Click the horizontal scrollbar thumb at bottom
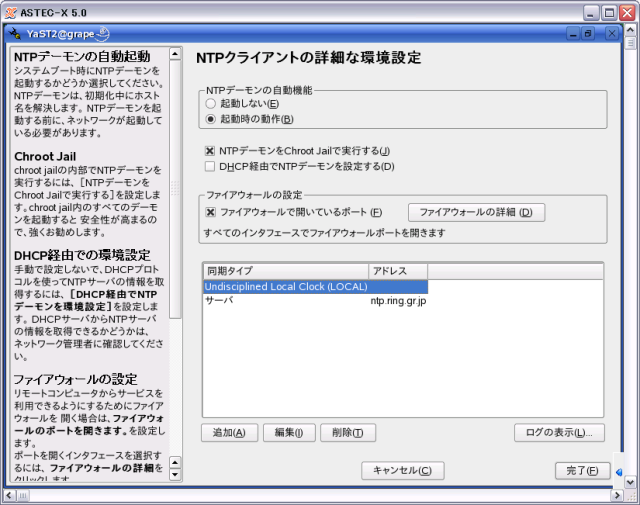 (x=22, y=496)
